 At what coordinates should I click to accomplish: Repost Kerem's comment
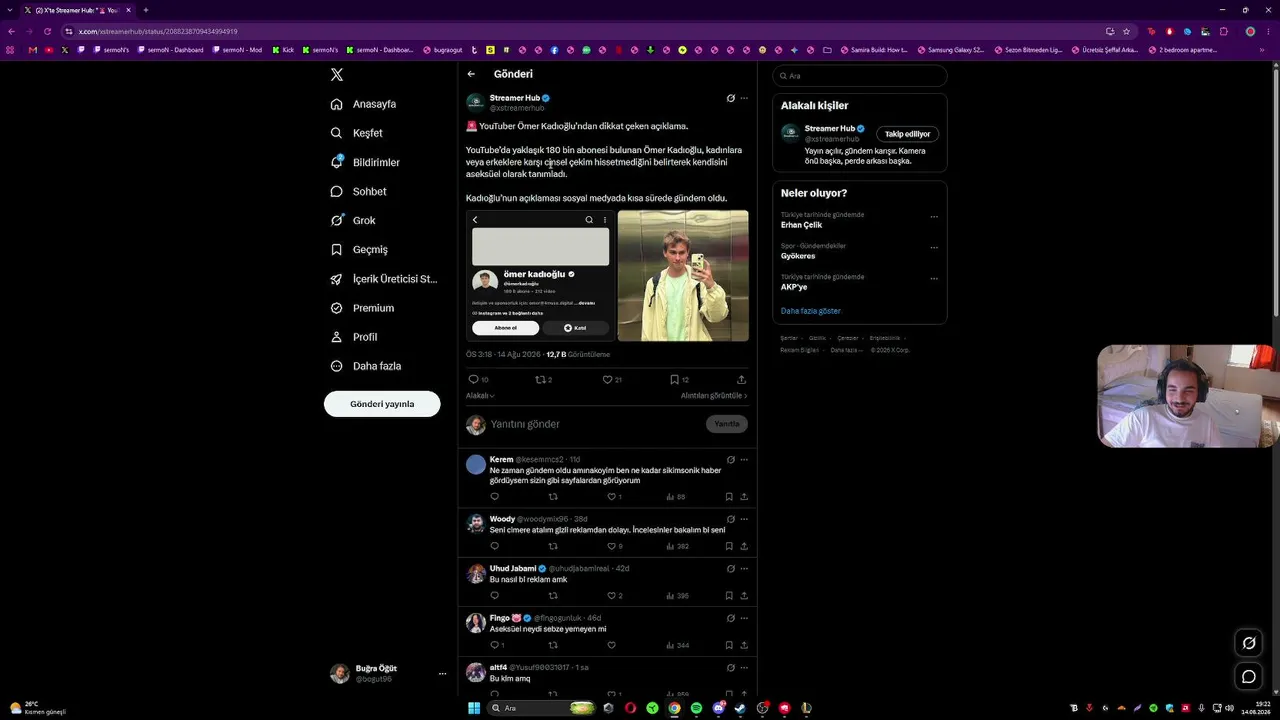pos(553,497)
